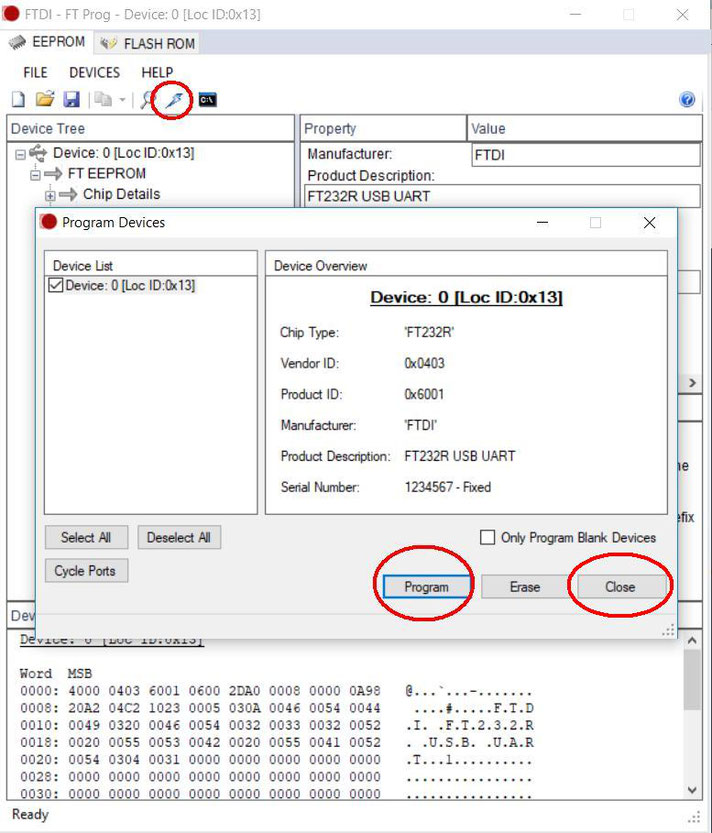
Task: Click the Close button in dialog
Action: coord(621,587)
